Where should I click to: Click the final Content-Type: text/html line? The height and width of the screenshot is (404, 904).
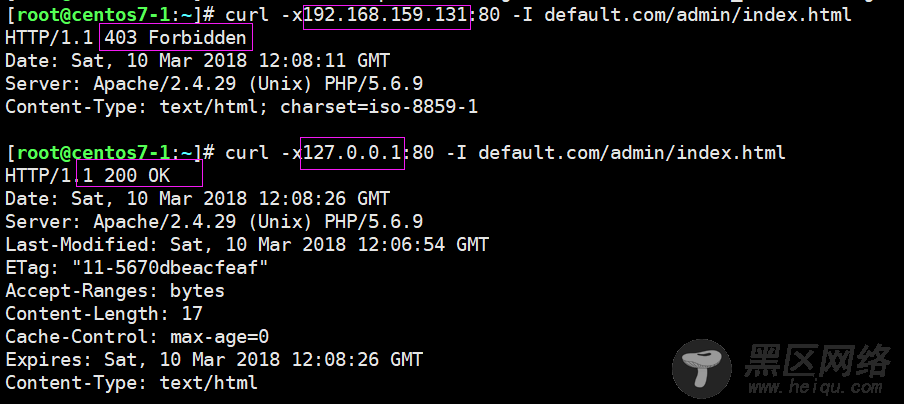coord(131,383)
